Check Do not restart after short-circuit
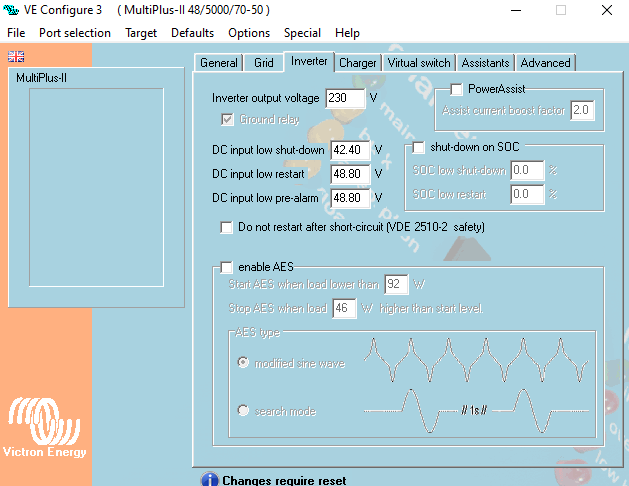The width and height of the screenshot is (629, 486). click(226, 227)
